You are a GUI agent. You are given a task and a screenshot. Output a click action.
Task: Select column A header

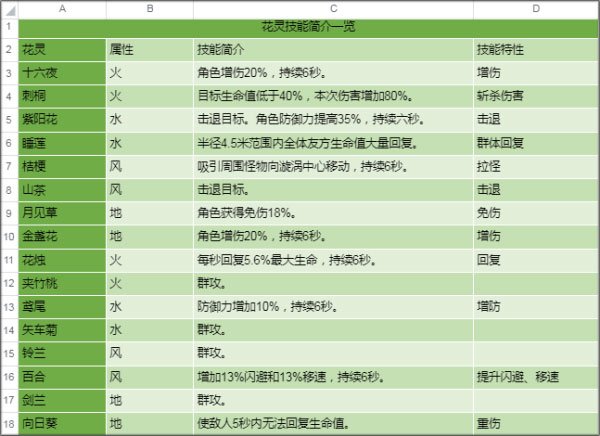62,8
